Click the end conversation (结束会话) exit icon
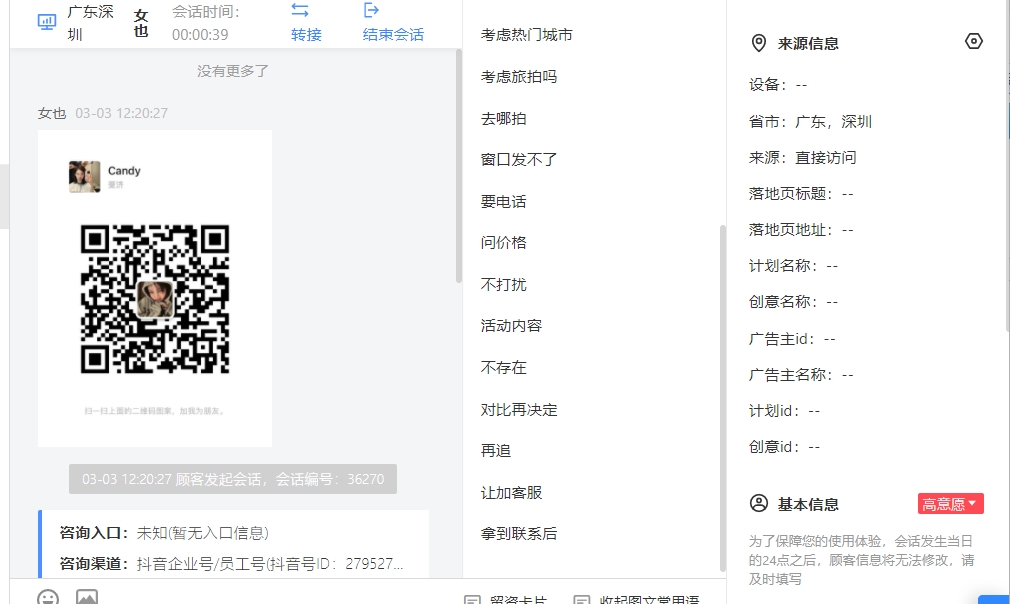This screenshot has width=1010, height=604. (x=371, y=10)
